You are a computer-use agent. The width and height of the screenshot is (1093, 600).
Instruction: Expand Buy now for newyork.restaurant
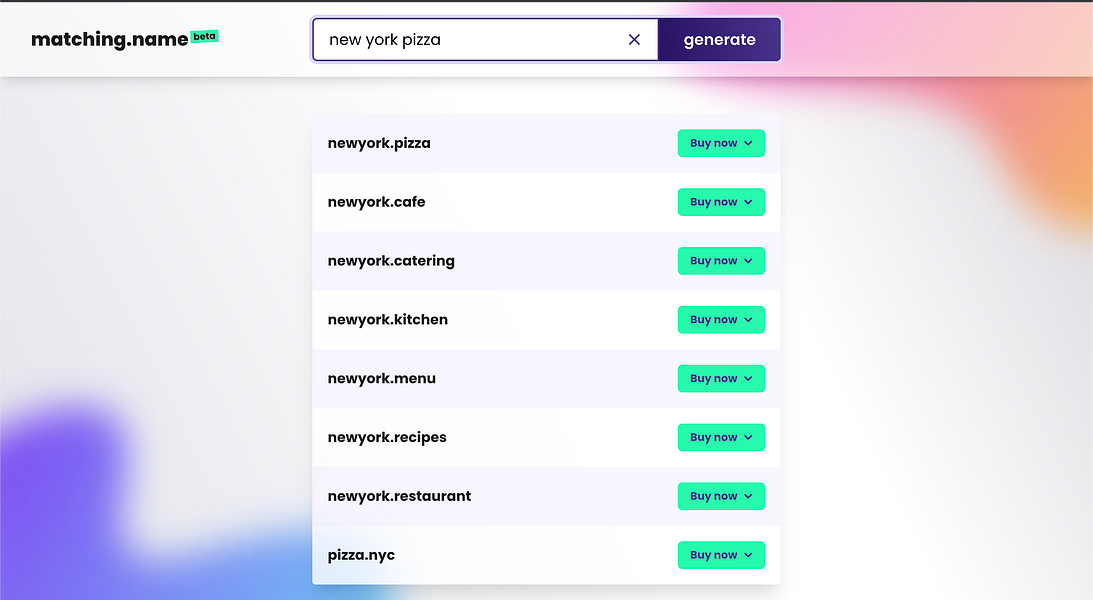pos(721,496)
